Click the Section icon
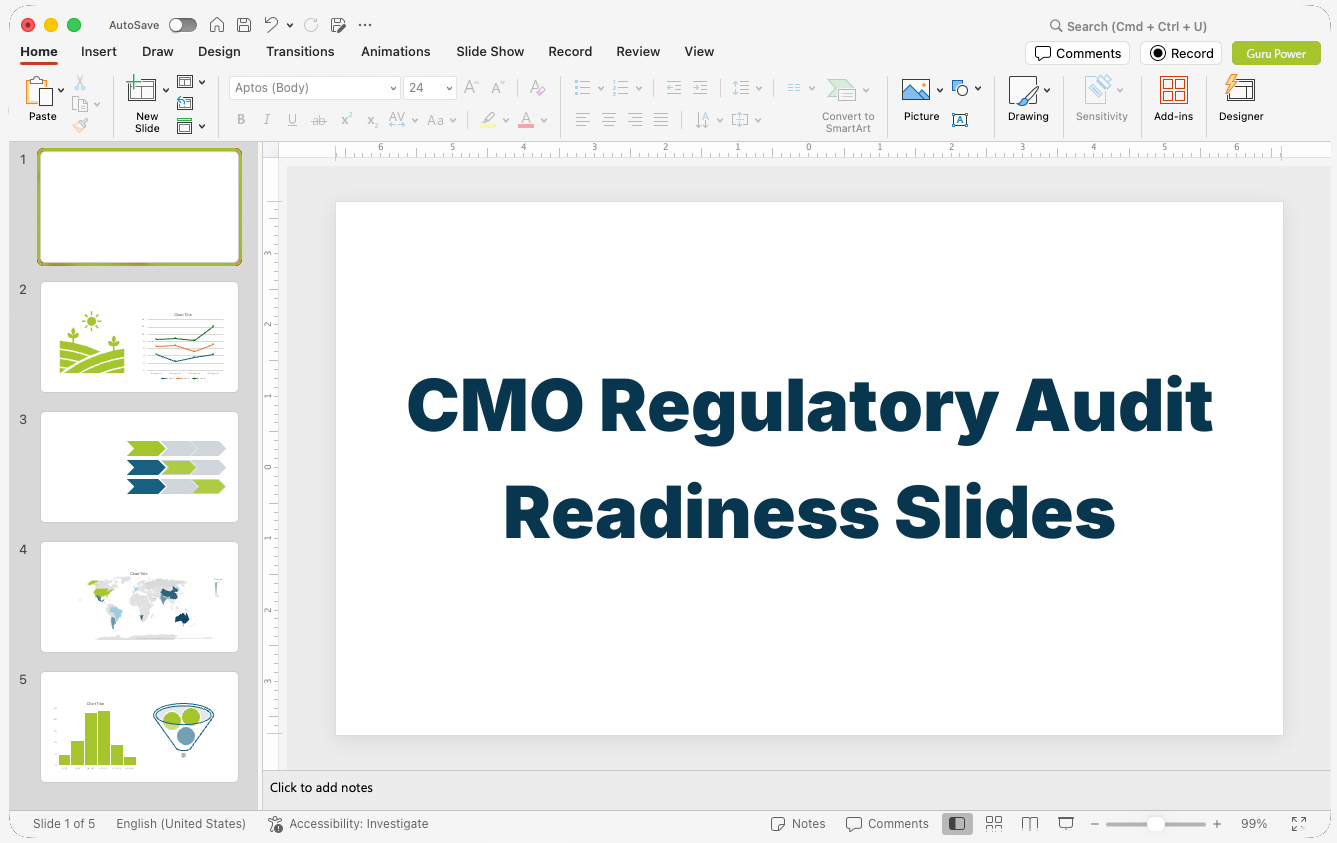The image size is (1337, 843). (185, 126)
